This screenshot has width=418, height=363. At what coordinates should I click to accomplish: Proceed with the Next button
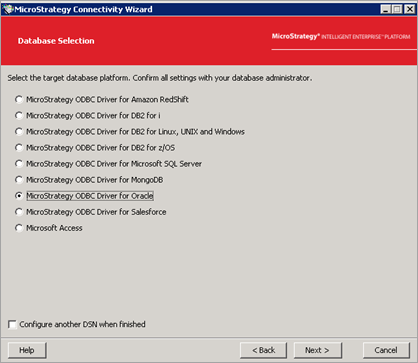tap(317, 350)
